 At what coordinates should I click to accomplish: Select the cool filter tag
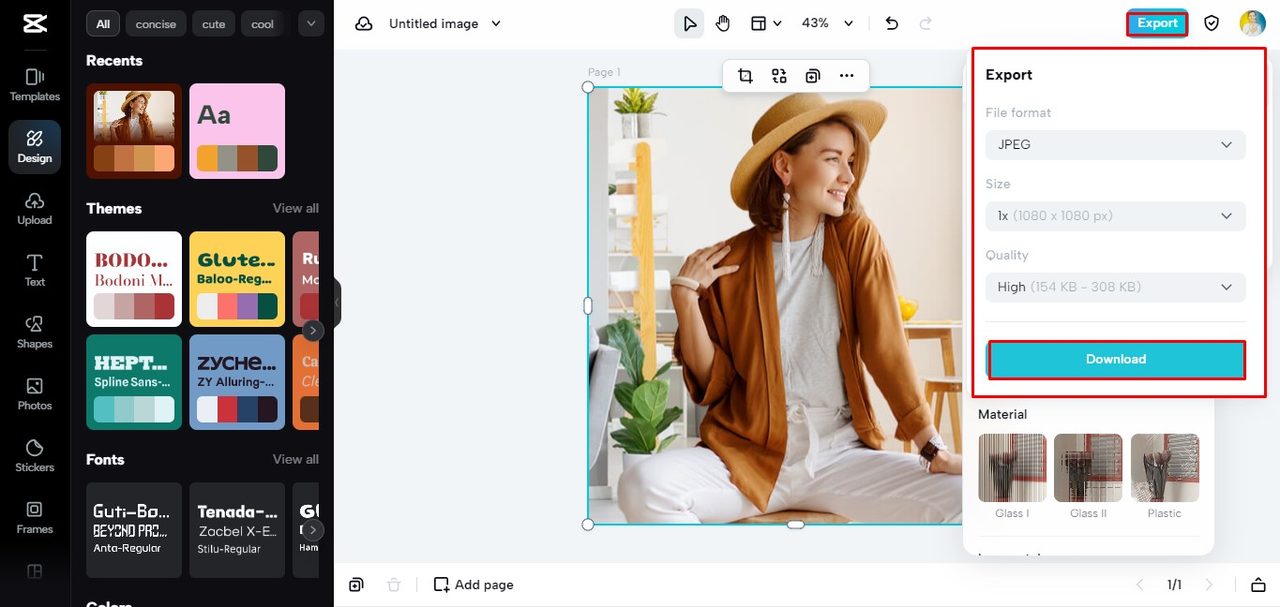point(263,24)
